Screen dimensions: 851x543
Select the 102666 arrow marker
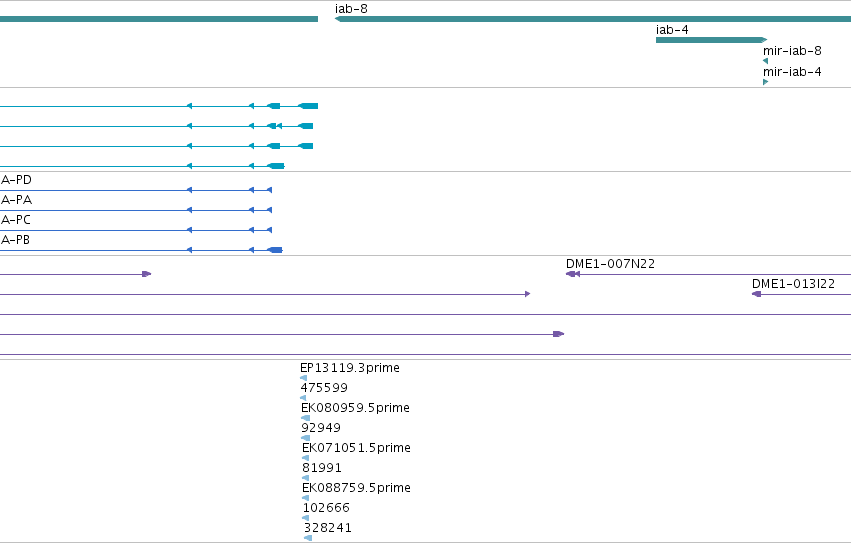pos(305,518)
